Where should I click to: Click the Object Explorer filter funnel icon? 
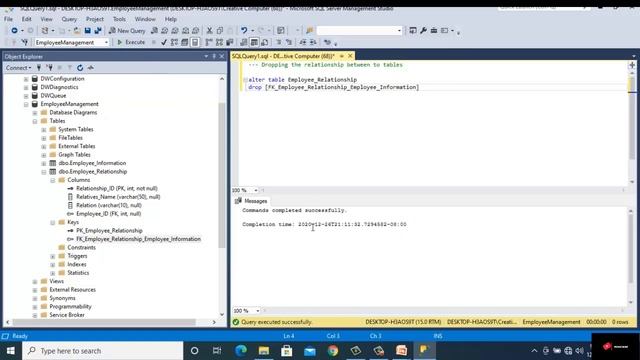(x=70, y=68)
